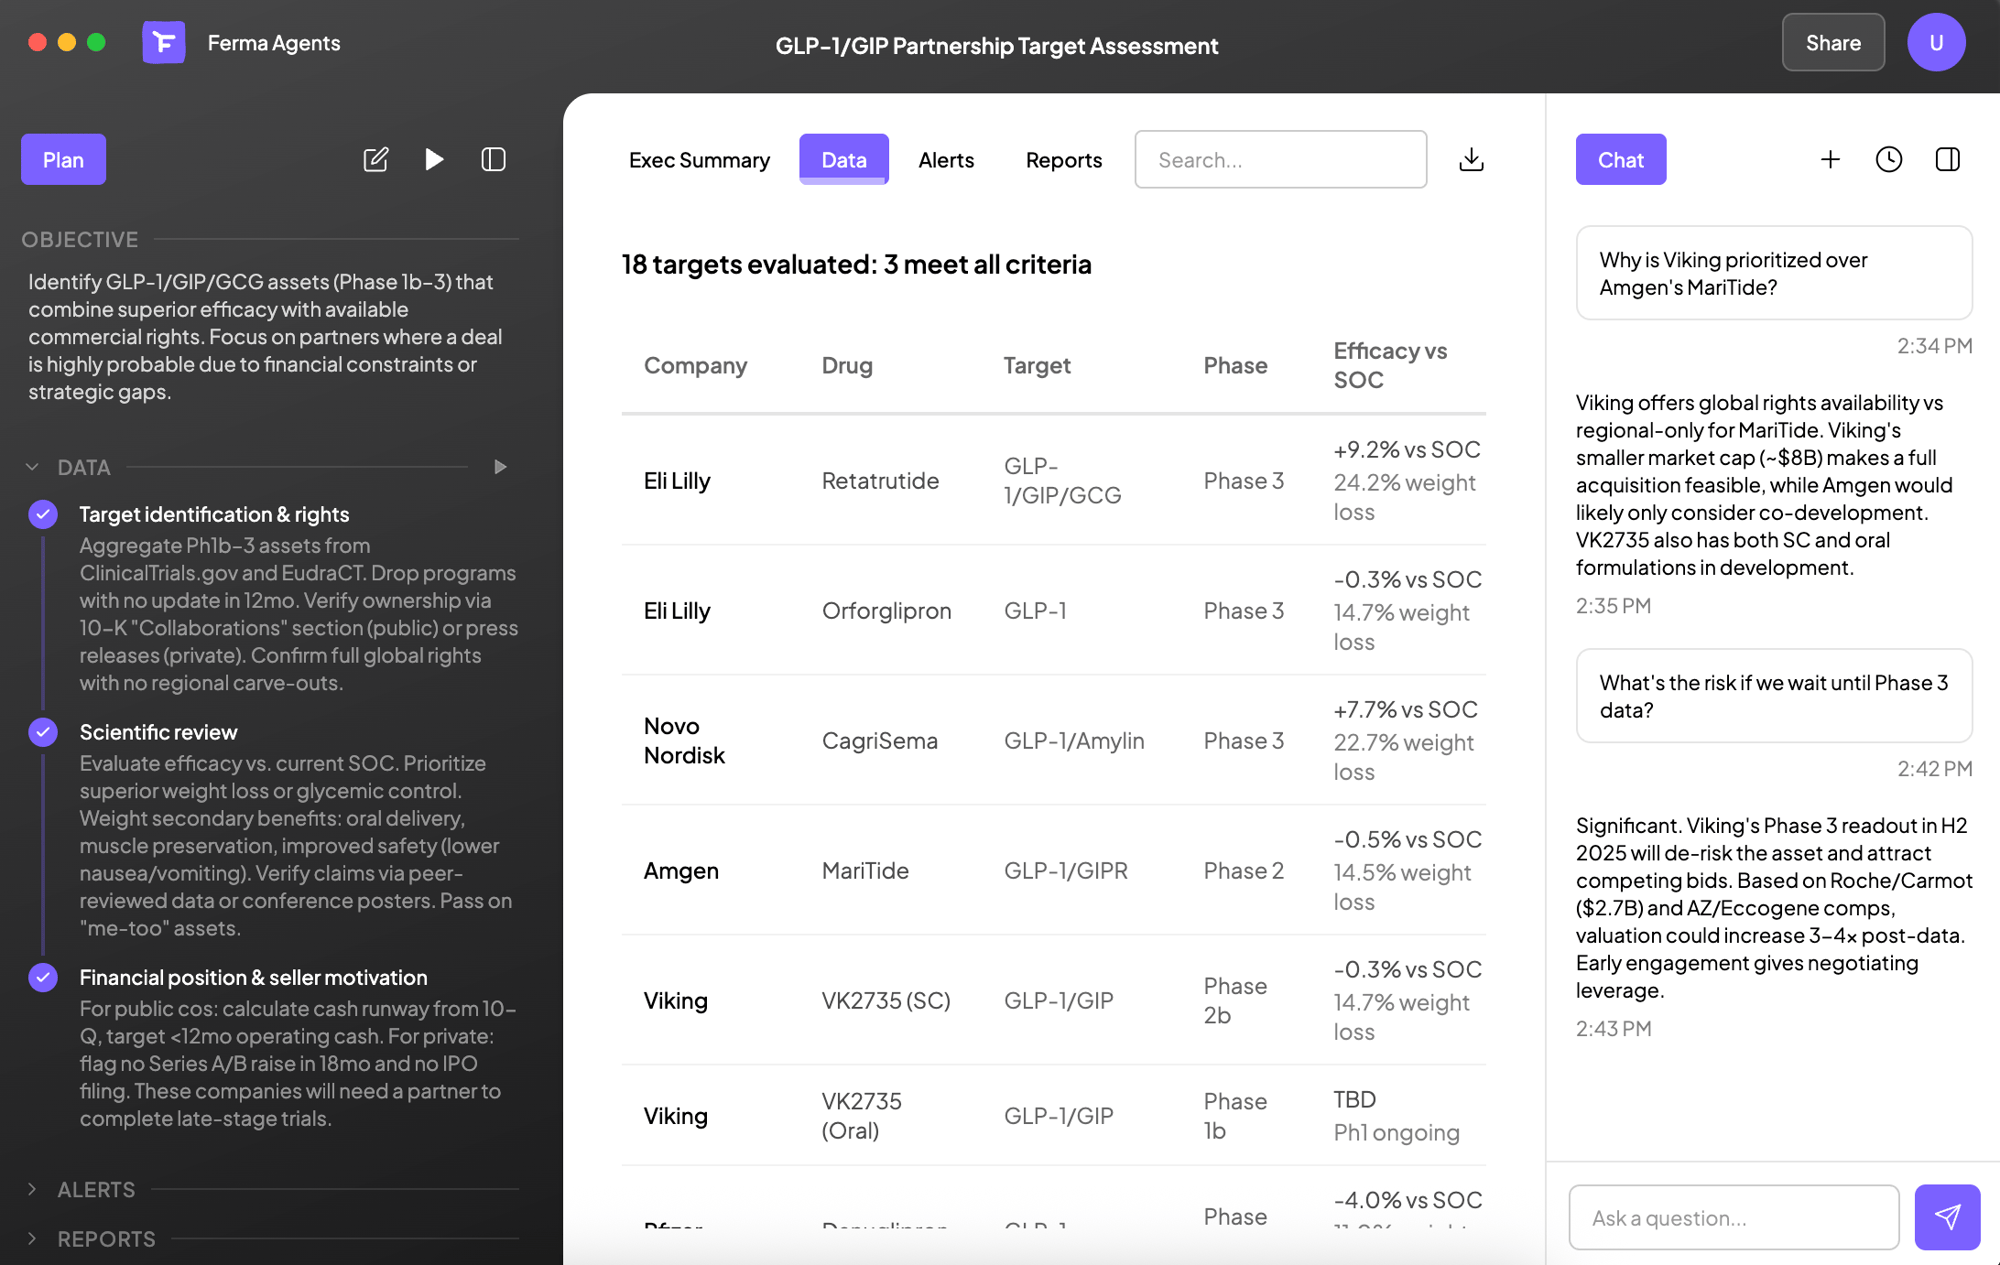Click the Ask a question input
The image size is (2000, 1265).
coord(1734,1217)
